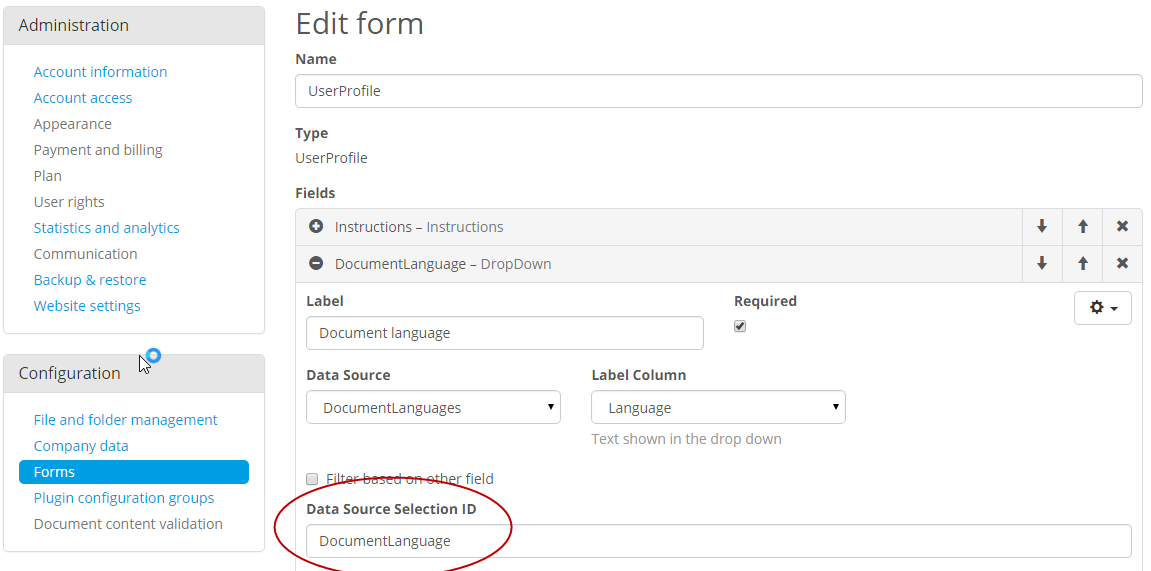Viewport: 1151px width, 571px height.
Task: Delete the DocumentLanguage field
Action: (x=1122, y=263)
